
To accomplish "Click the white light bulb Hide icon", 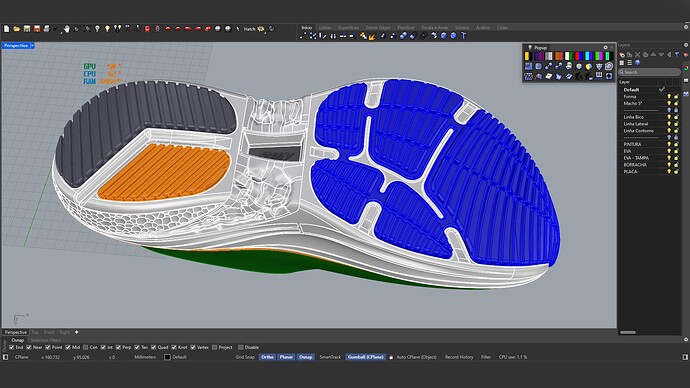I will (97, 29).
